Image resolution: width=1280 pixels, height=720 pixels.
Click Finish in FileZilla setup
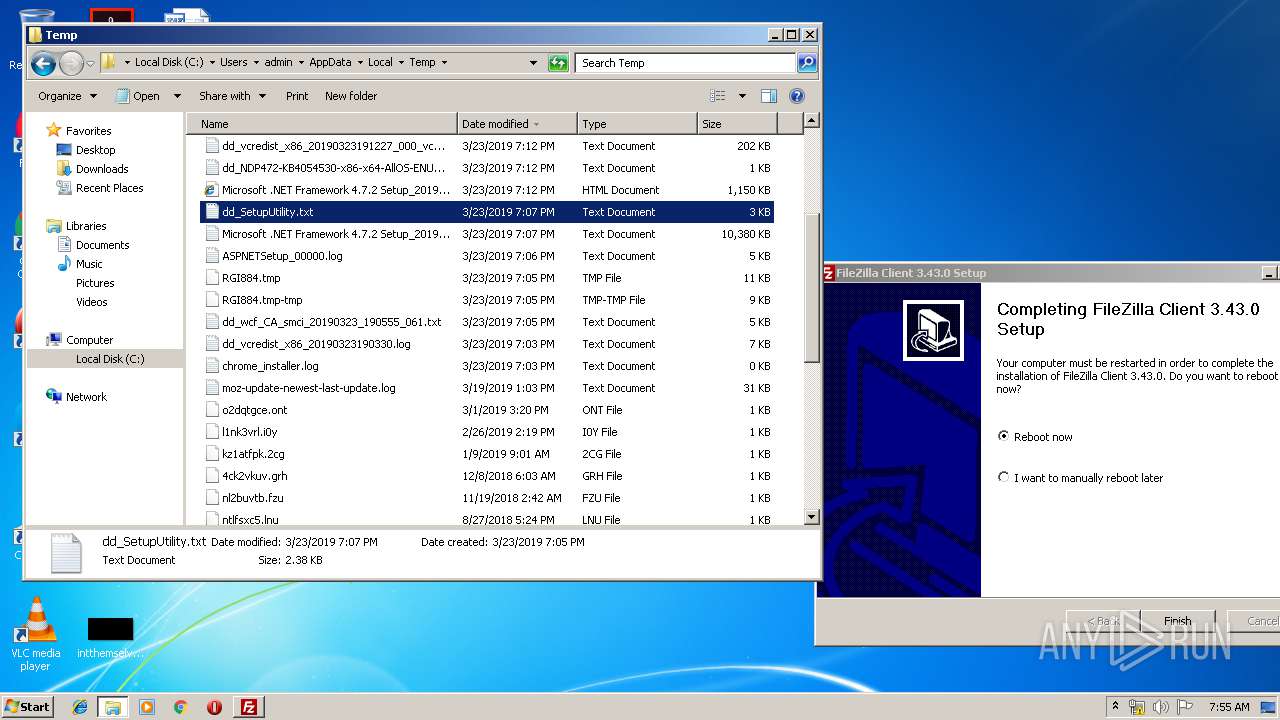pos(1177,621)
